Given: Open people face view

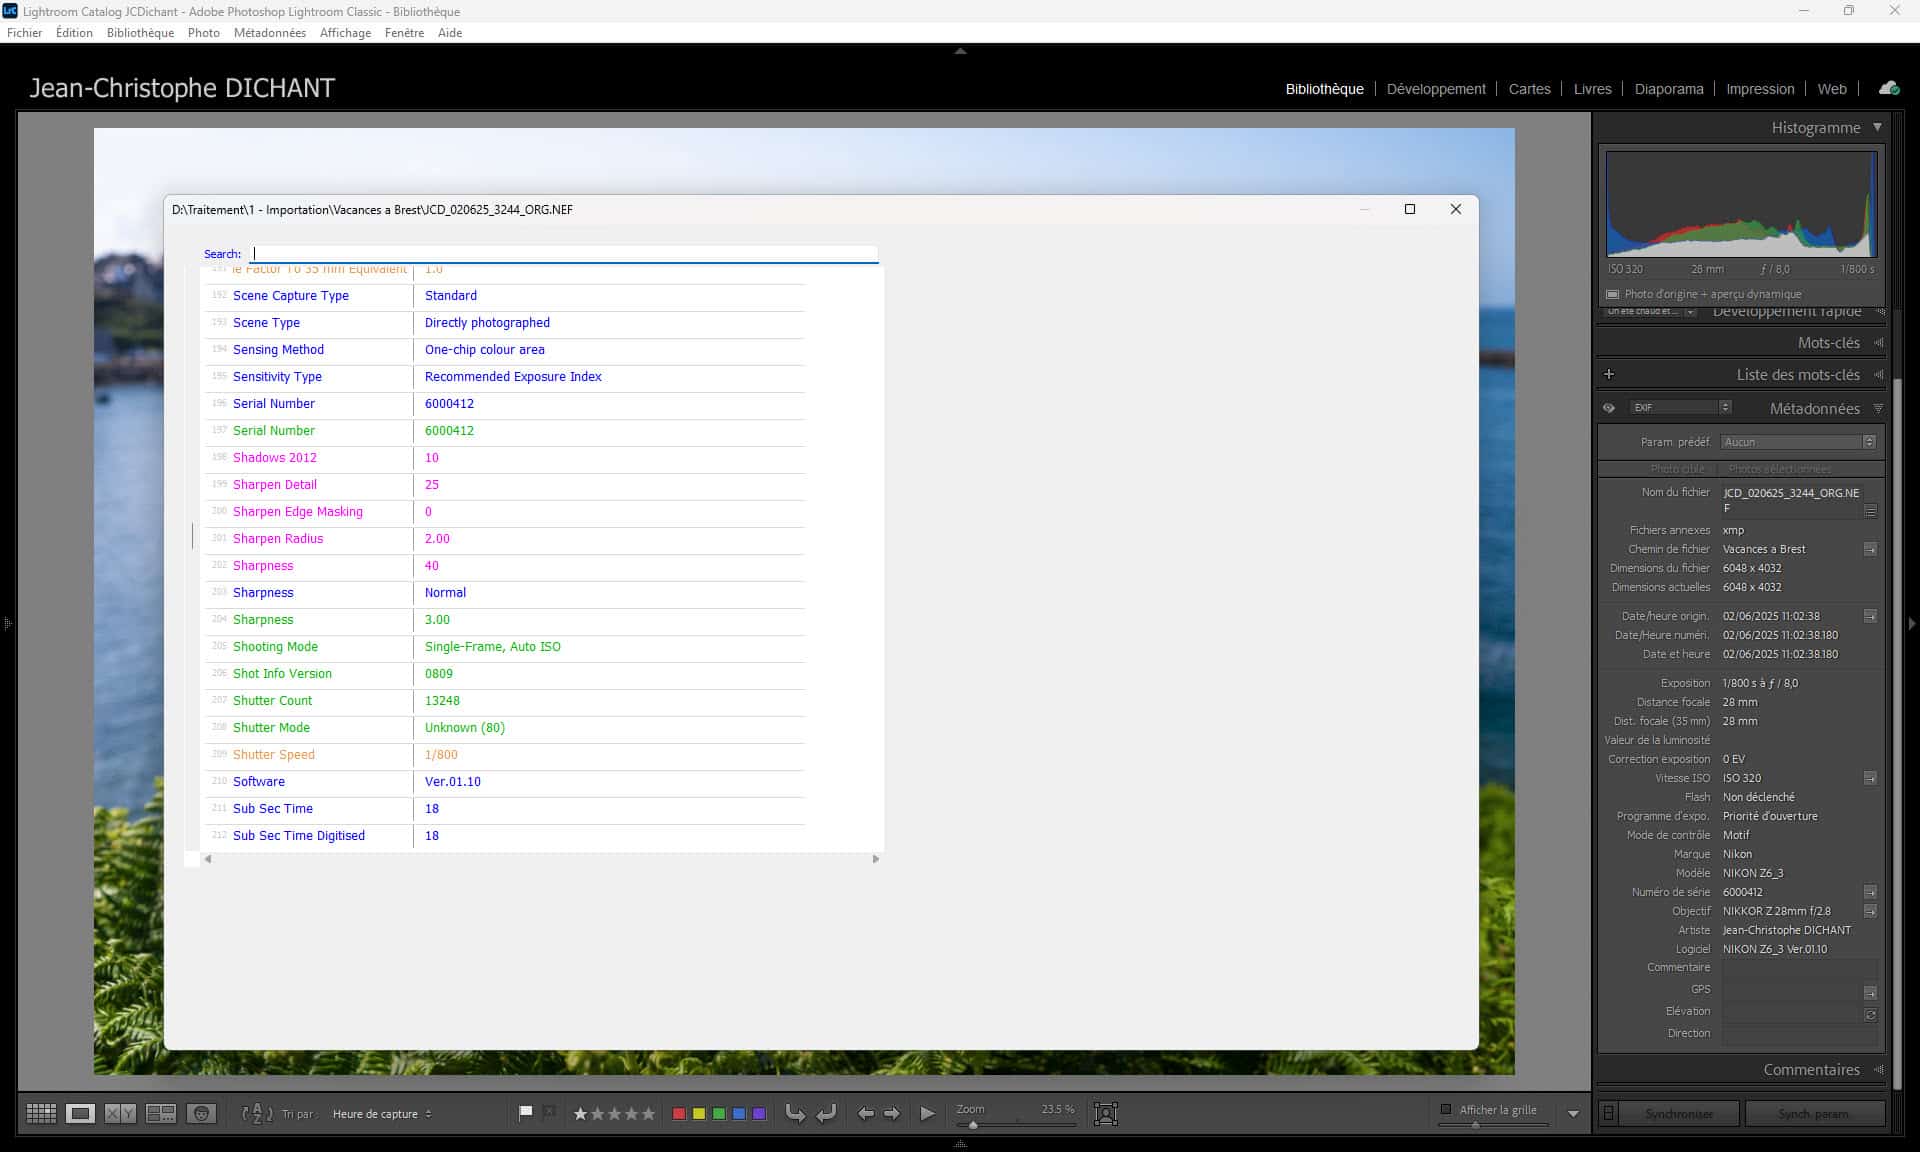Looking at the screenshot, I should tap(201, 1113).
